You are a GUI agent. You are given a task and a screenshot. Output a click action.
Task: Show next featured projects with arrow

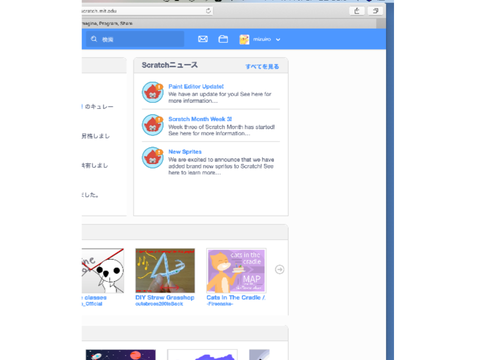pos(280,269)
